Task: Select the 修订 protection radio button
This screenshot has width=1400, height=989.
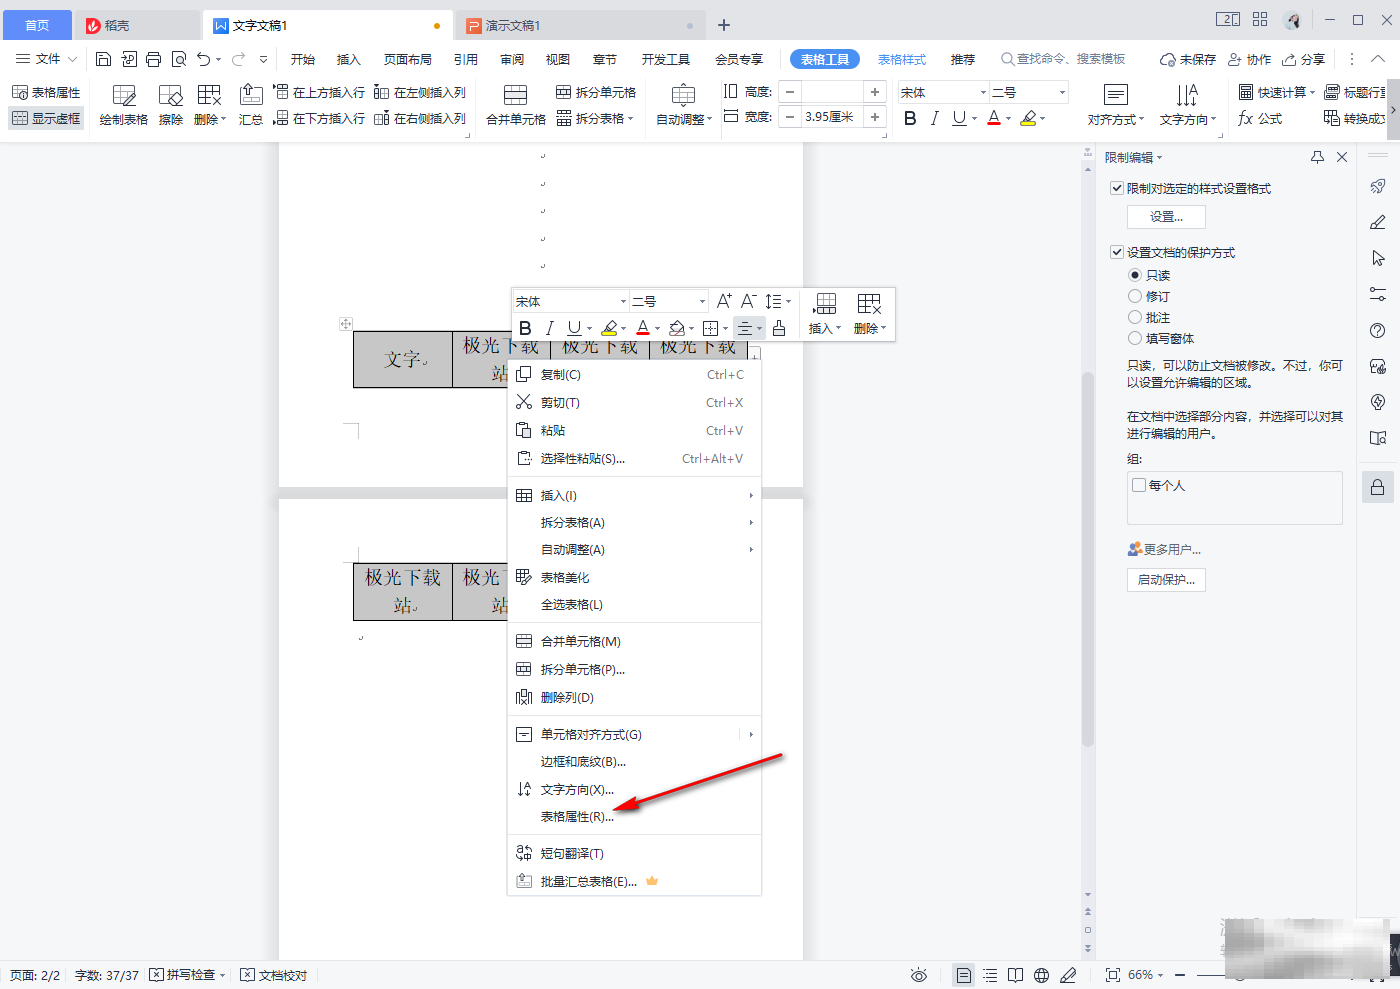Action: pyautogui.click(x=1135, y=295)
